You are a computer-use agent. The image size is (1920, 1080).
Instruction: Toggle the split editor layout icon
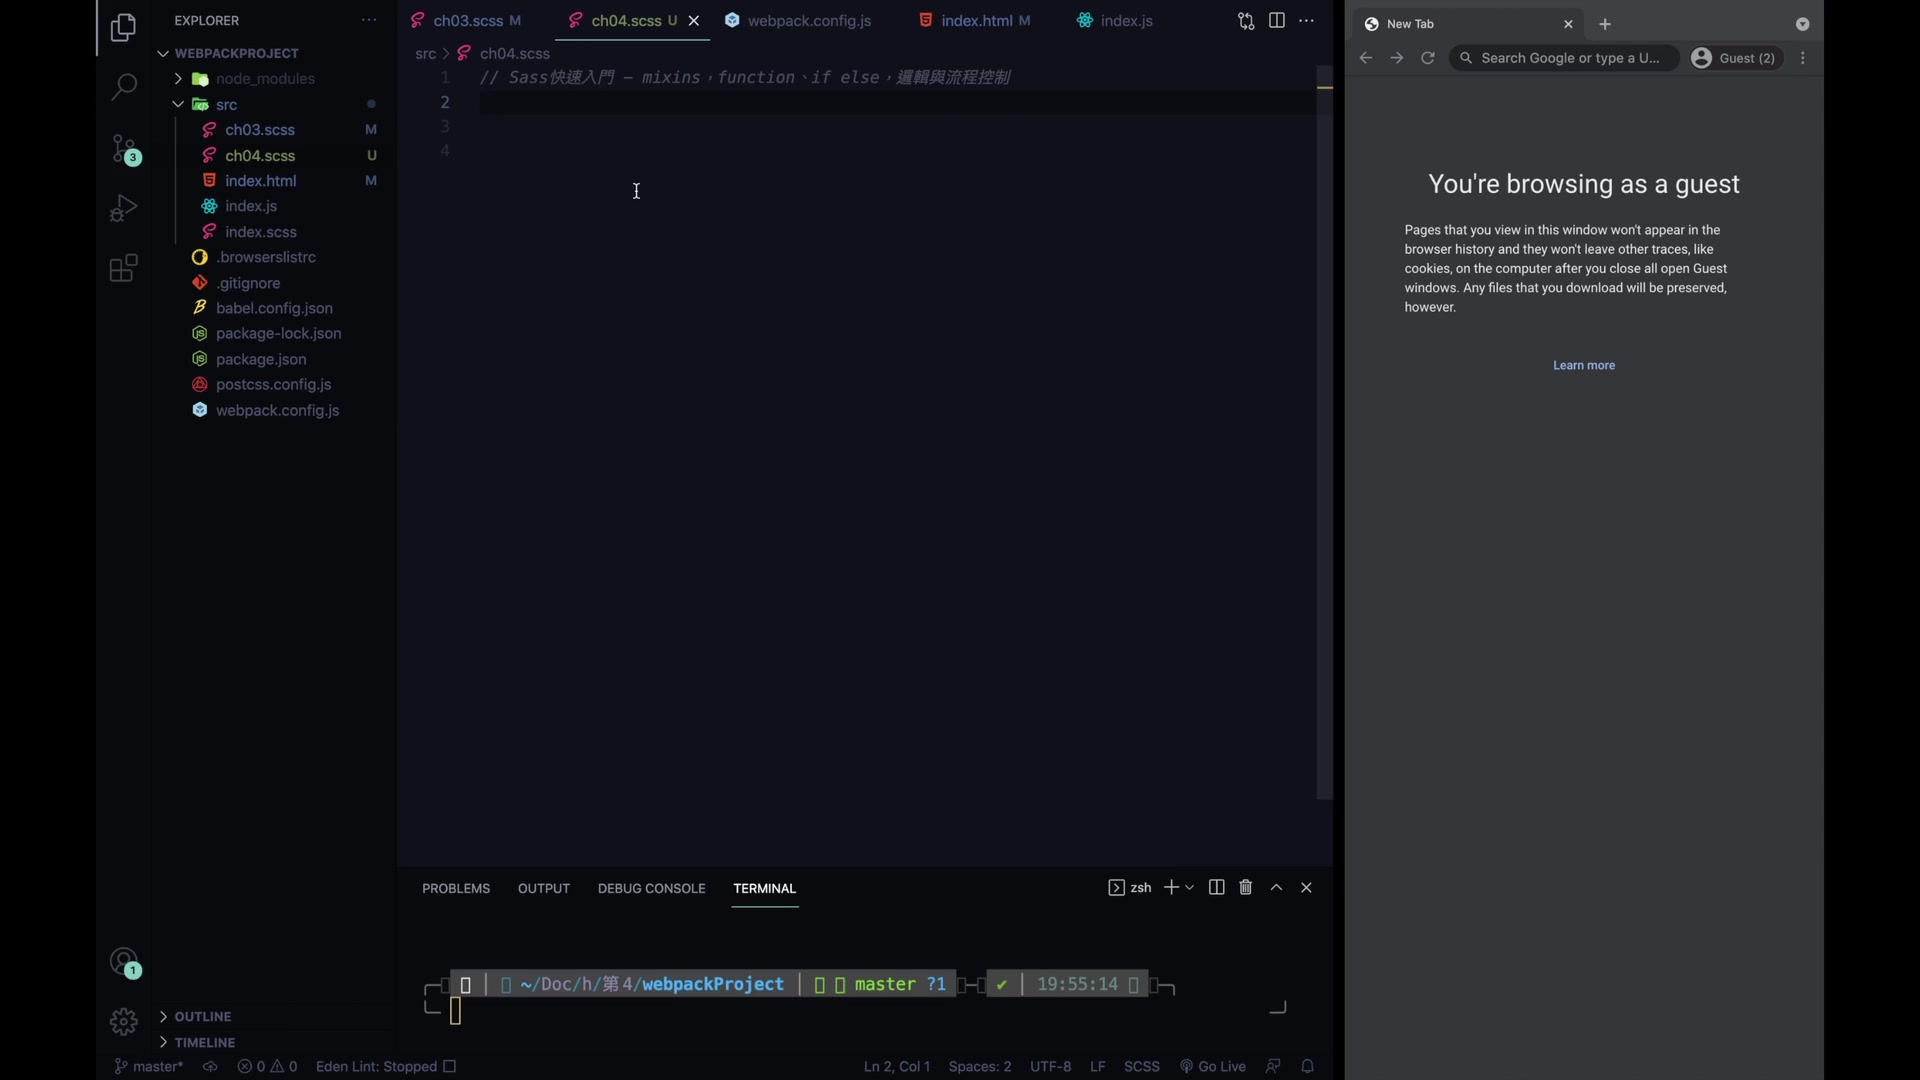(x=1277, y=20)
